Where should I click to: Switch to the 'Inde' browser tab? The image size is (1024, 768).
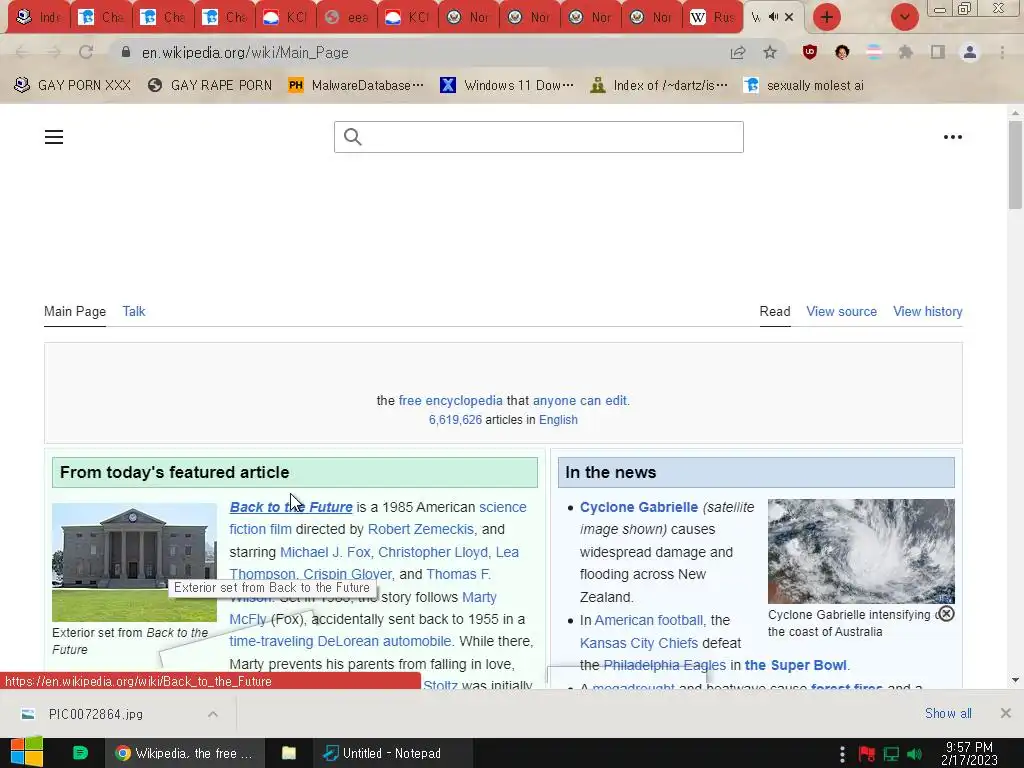(39, 17)
